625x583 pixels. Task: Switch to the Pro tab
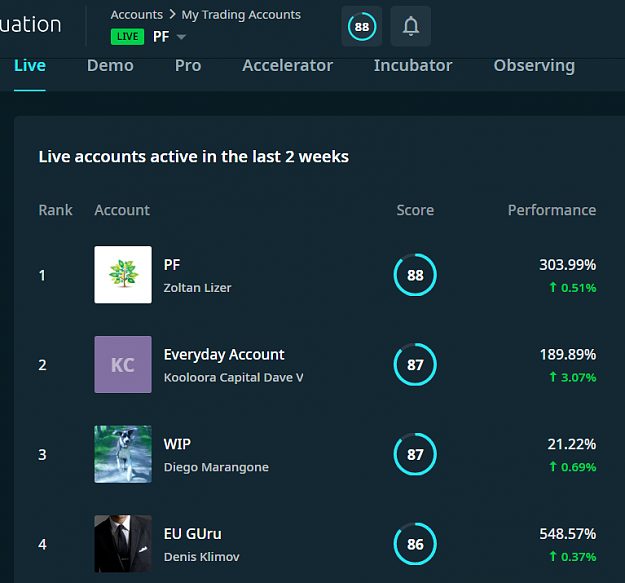point(188,65)
